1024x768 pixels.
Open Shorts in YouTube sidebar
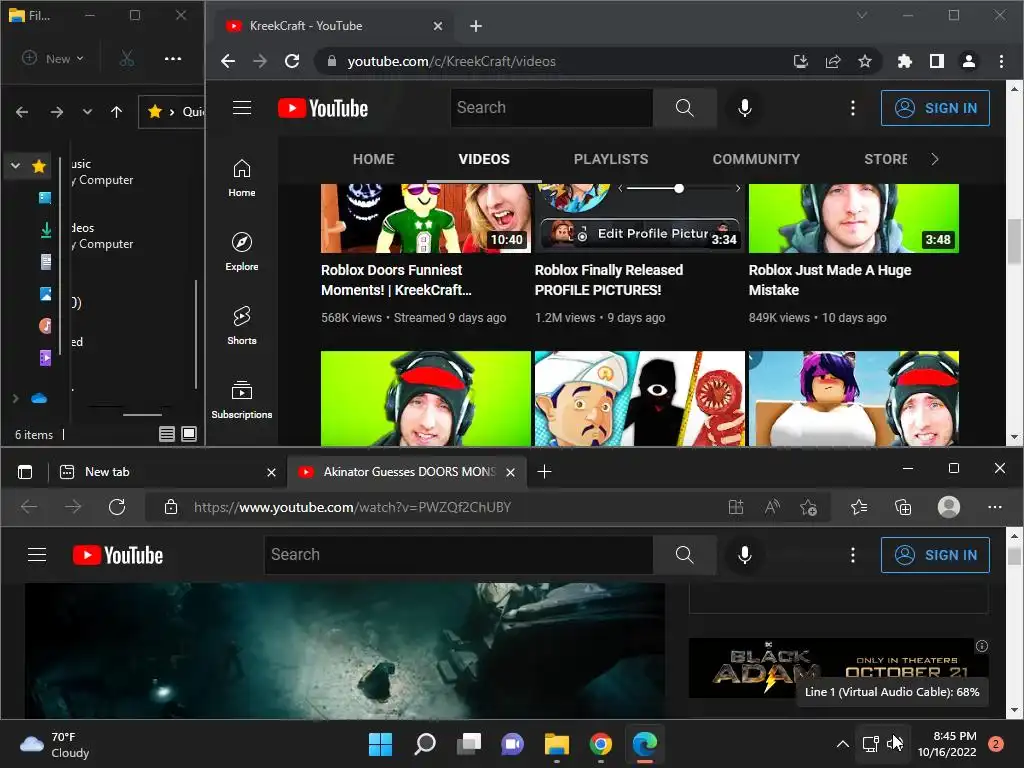click(242, 326)
